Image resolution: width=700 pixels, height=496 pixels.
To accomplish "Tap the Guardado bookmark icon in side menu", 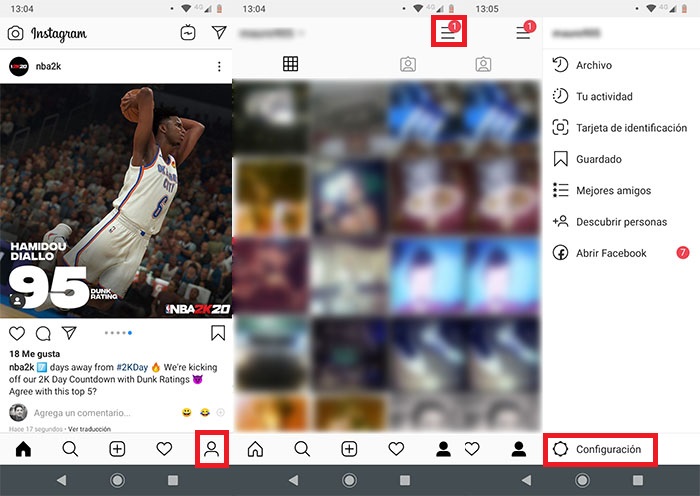I will pyautogui.click(x=561, y=159).
